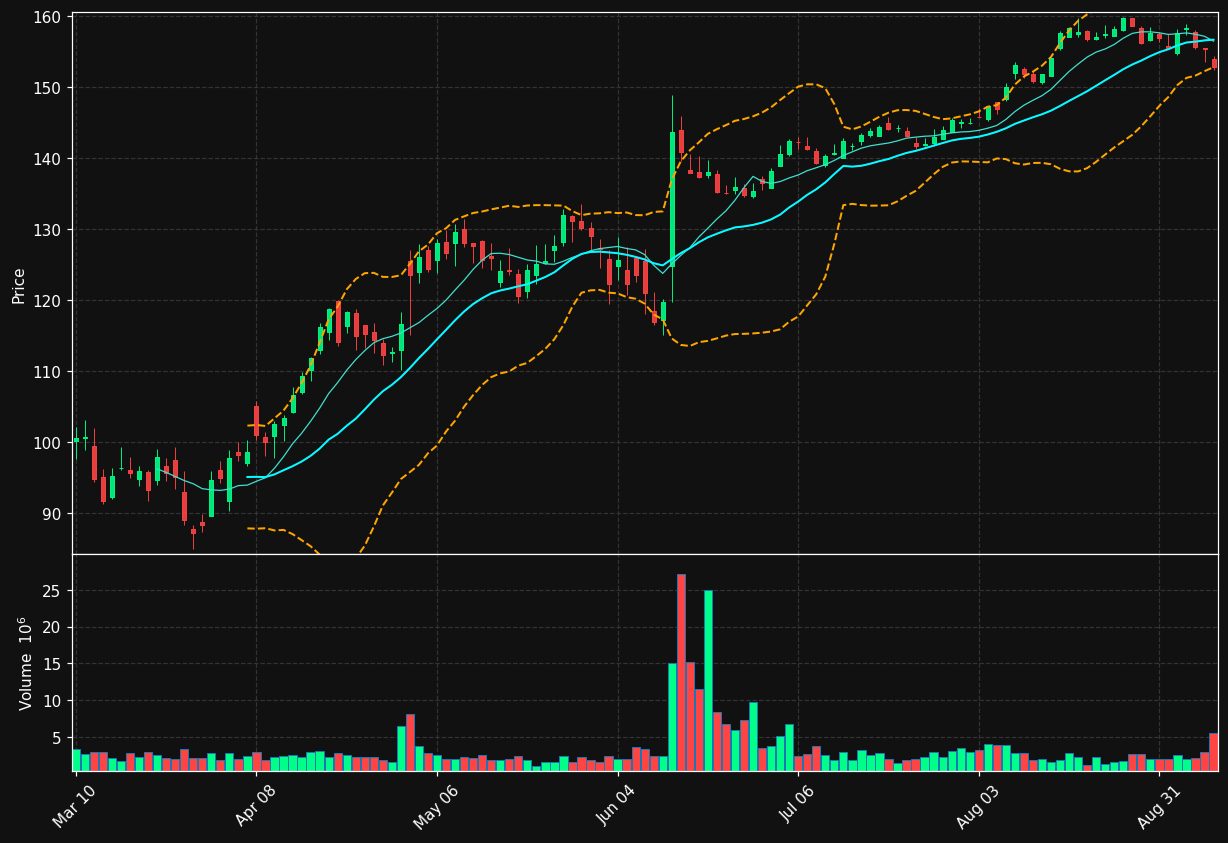The width and height of the screenshot is (1228, 843).
Task: Click the Jun 04 date label
Action: 617,806
